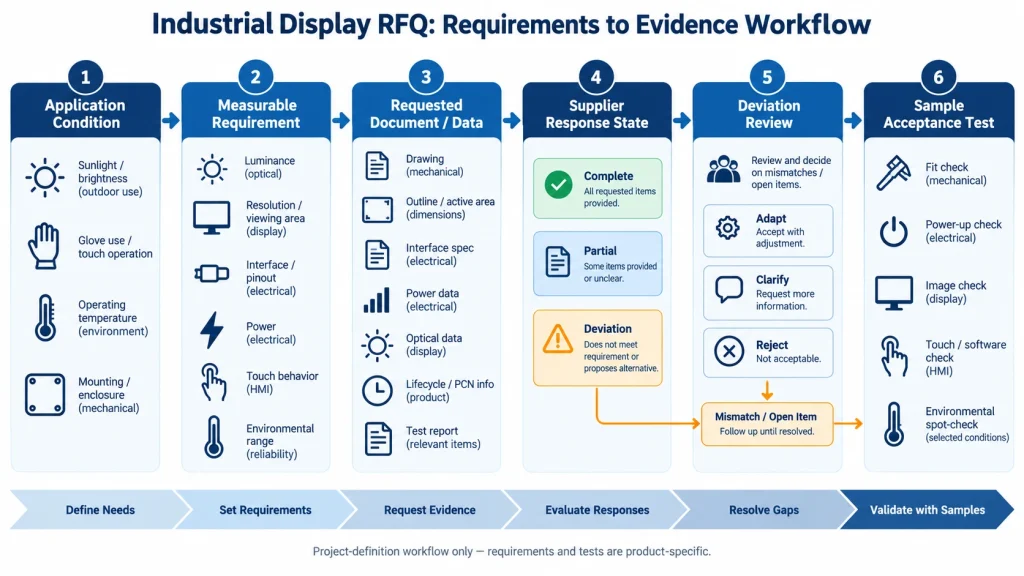
Task: Select the bar chart icon beside Power data
Action: point(377,300)
